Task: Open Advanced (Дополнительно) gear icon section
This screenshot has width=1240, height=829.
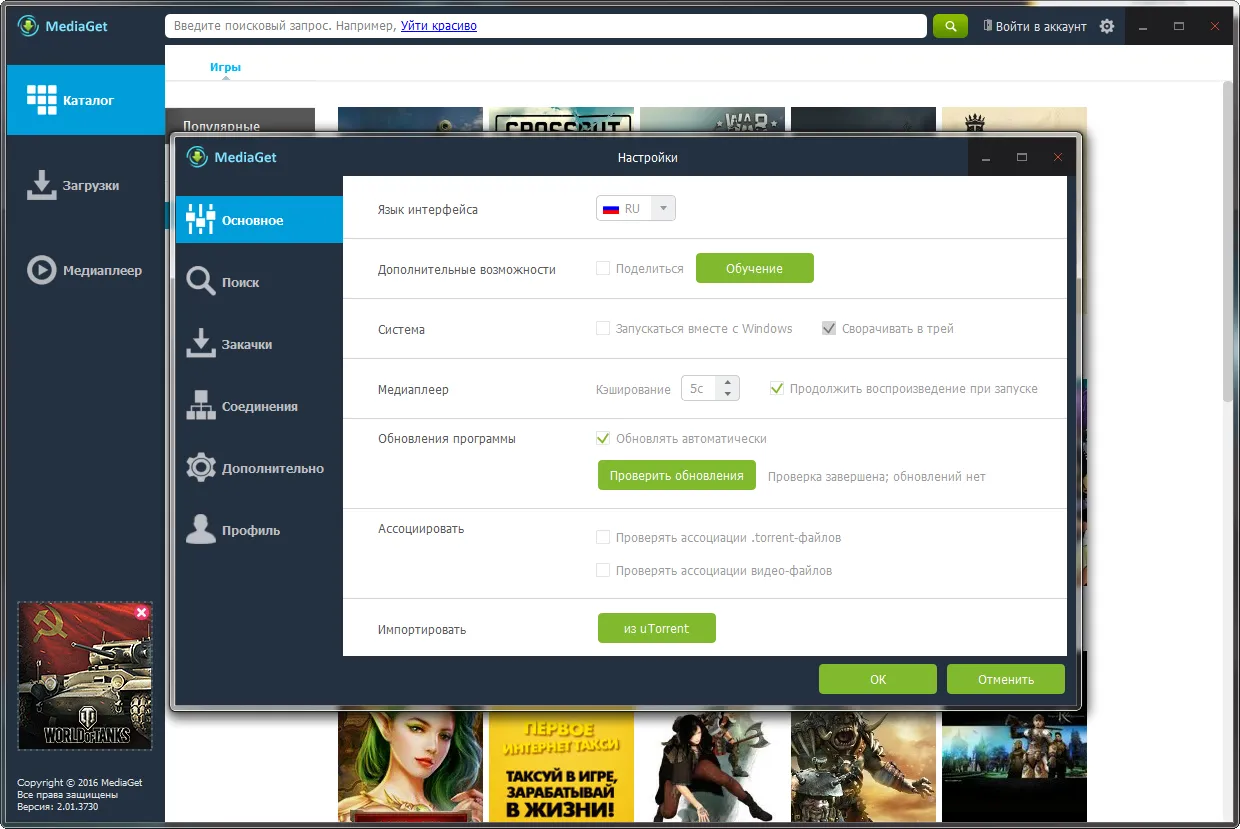Action: click(200, 468)
